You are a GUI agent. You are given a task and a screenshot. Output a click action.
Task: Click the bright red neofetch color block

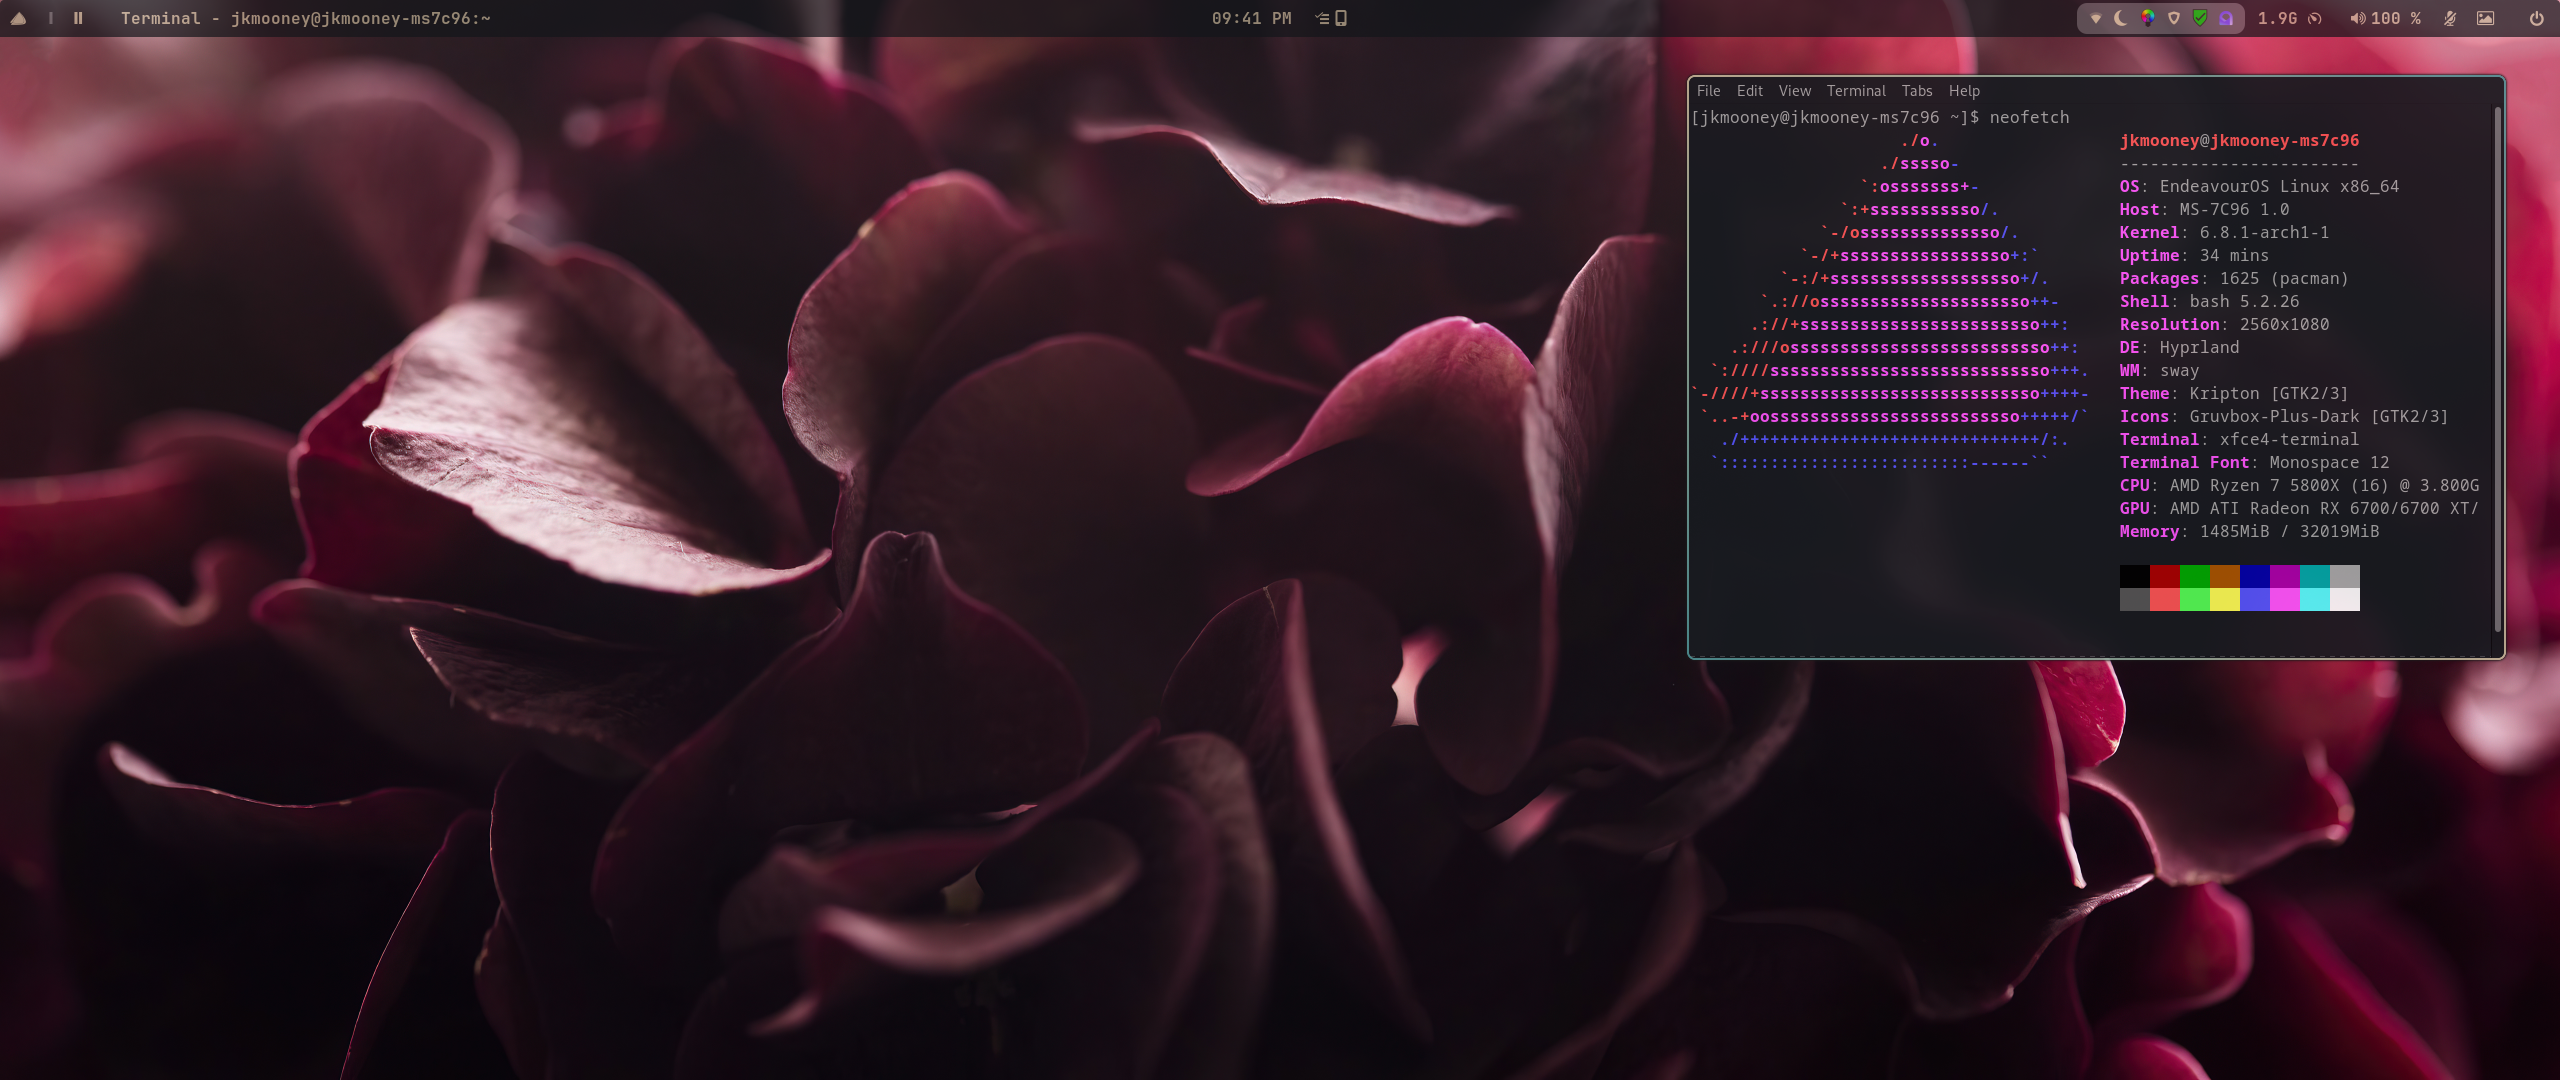coord(2164,599)
